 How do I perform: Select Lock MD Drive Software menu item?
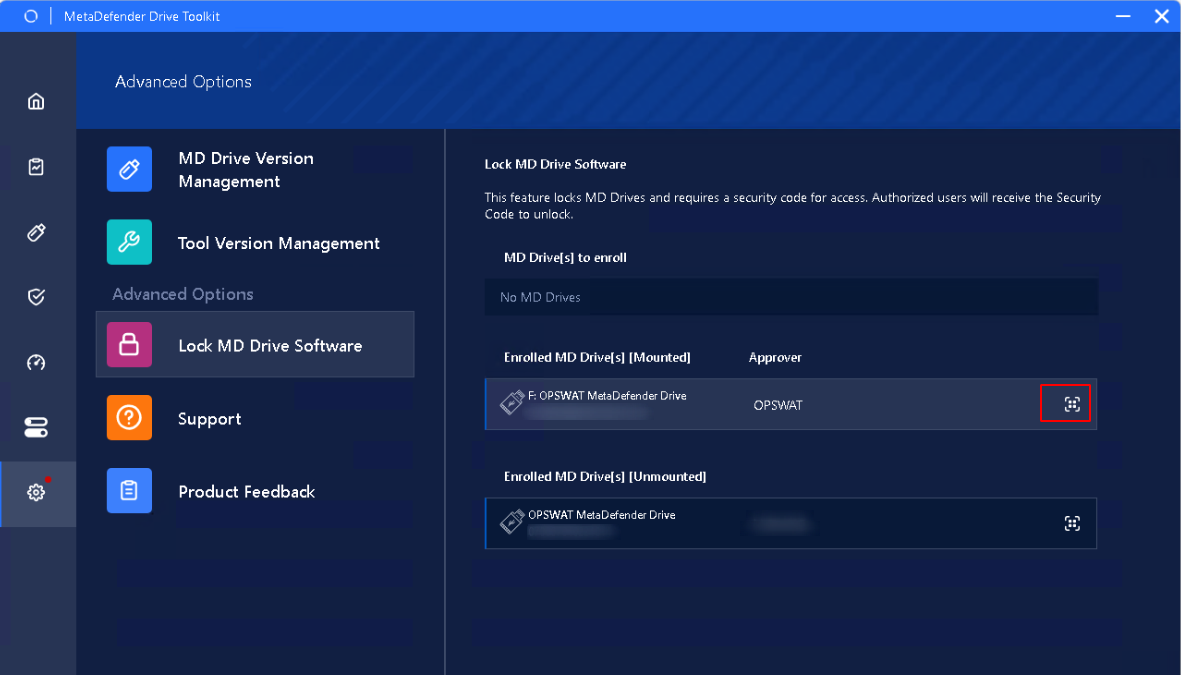[255, 344]
